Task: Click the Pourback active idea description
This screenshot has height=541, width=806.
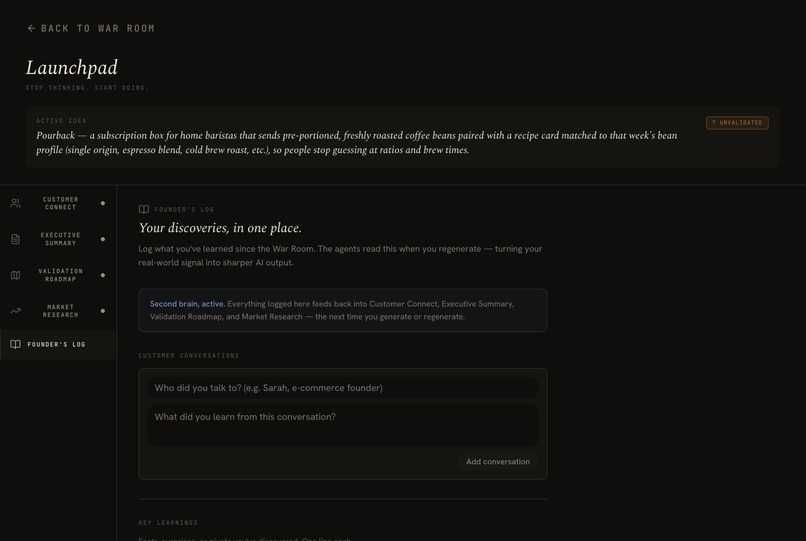Action: [x=357, y=142]
